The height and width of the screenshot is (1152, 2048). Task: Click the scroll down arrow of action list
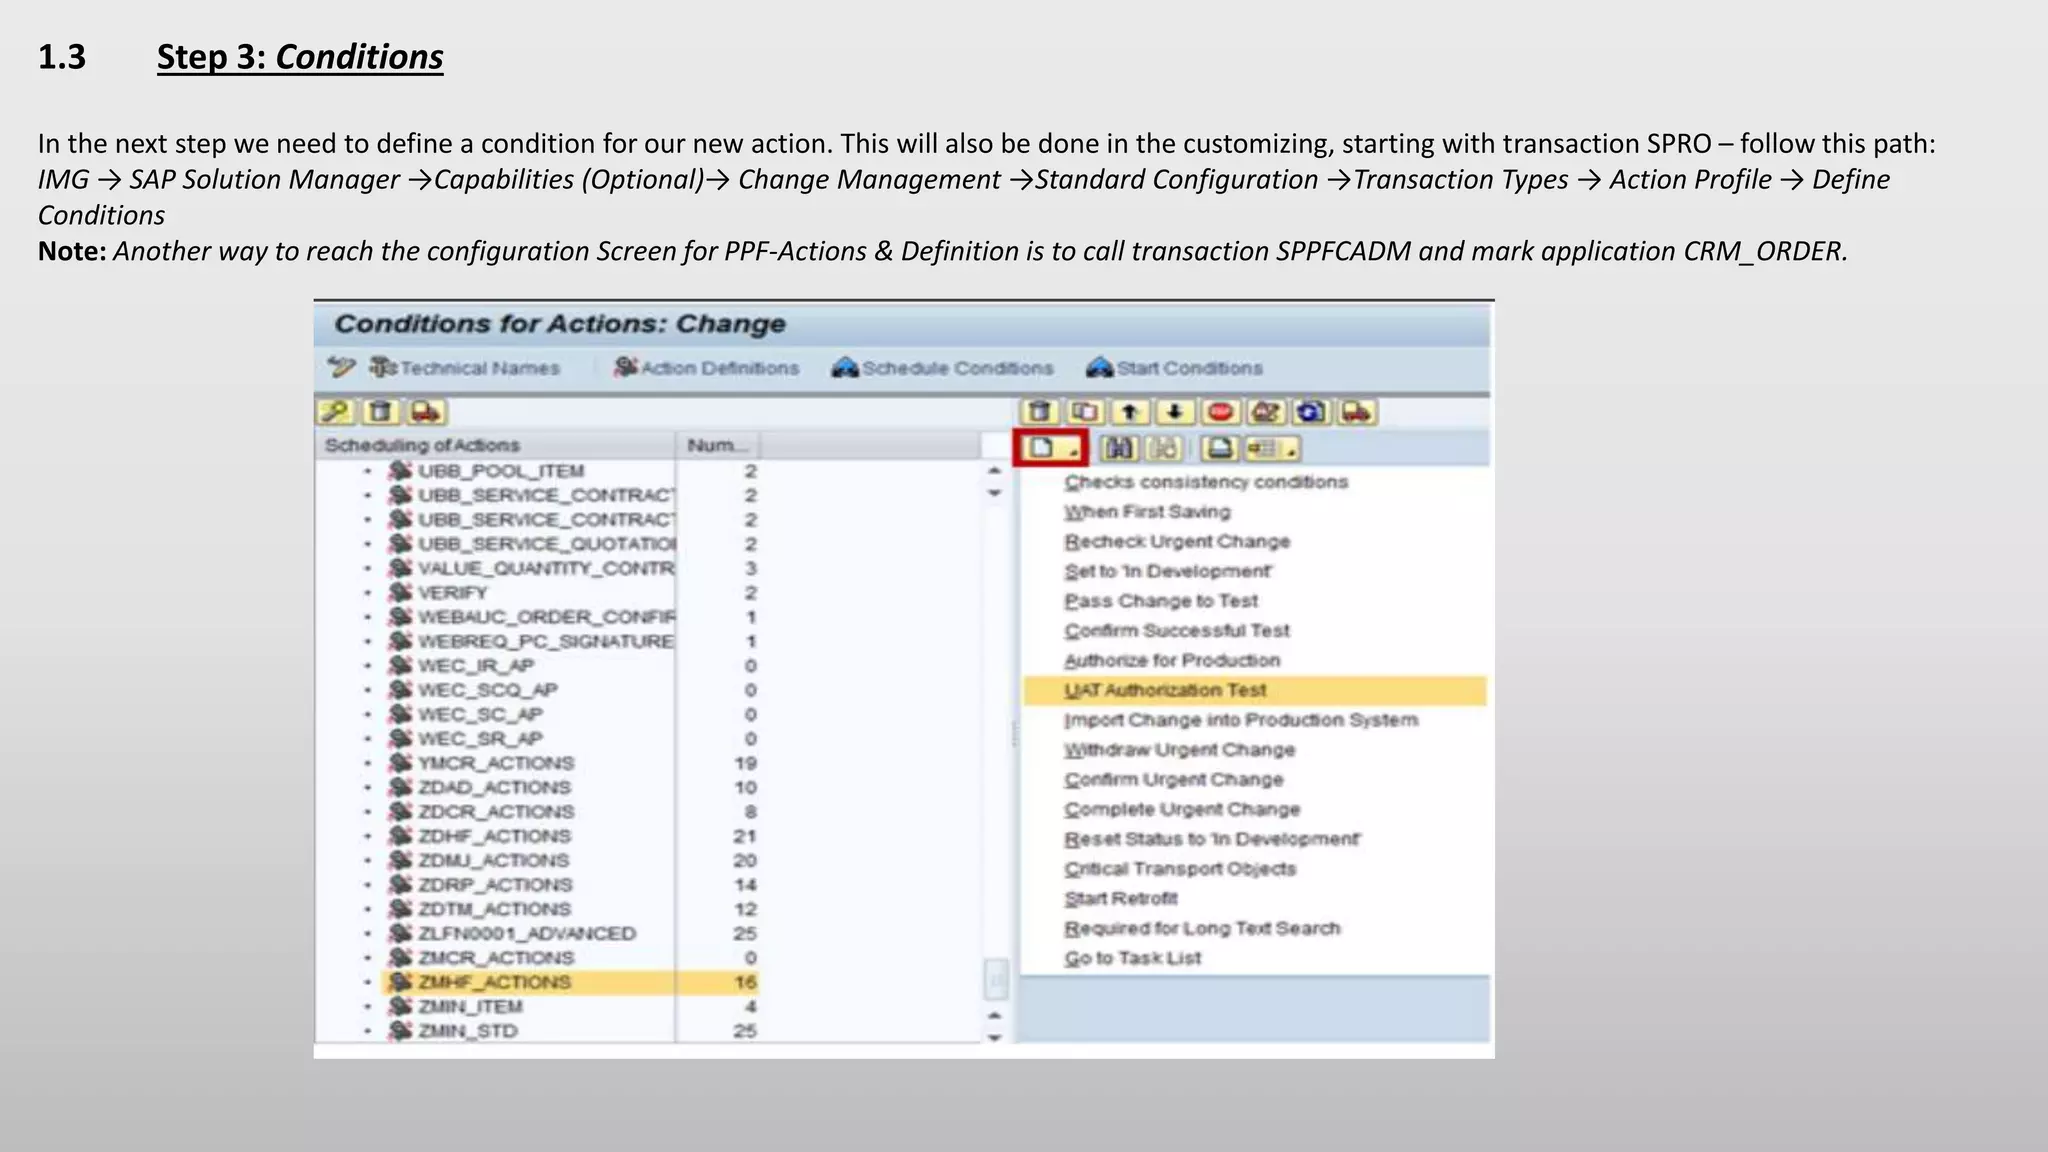point(994,1037)
